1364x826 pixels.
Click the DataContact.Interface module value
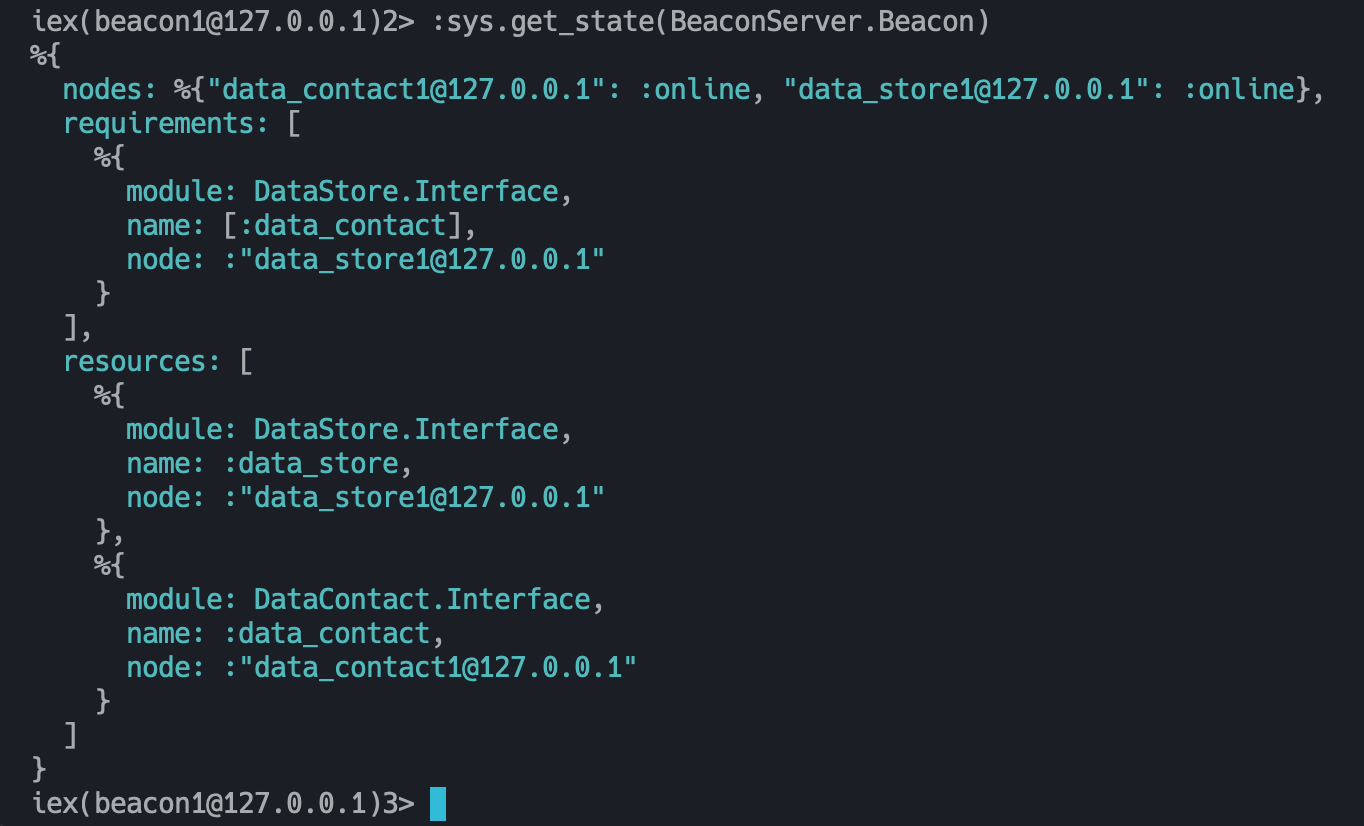click(x=422, y=600)
